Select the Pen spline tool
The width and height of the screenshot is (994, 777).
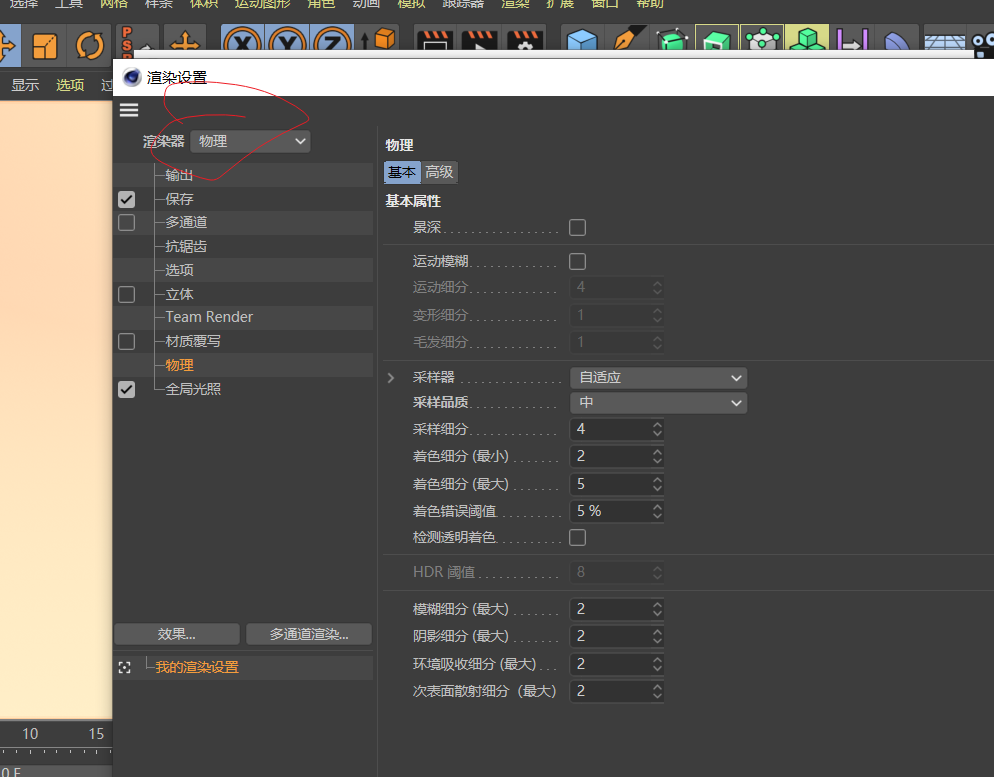(626, 44)
